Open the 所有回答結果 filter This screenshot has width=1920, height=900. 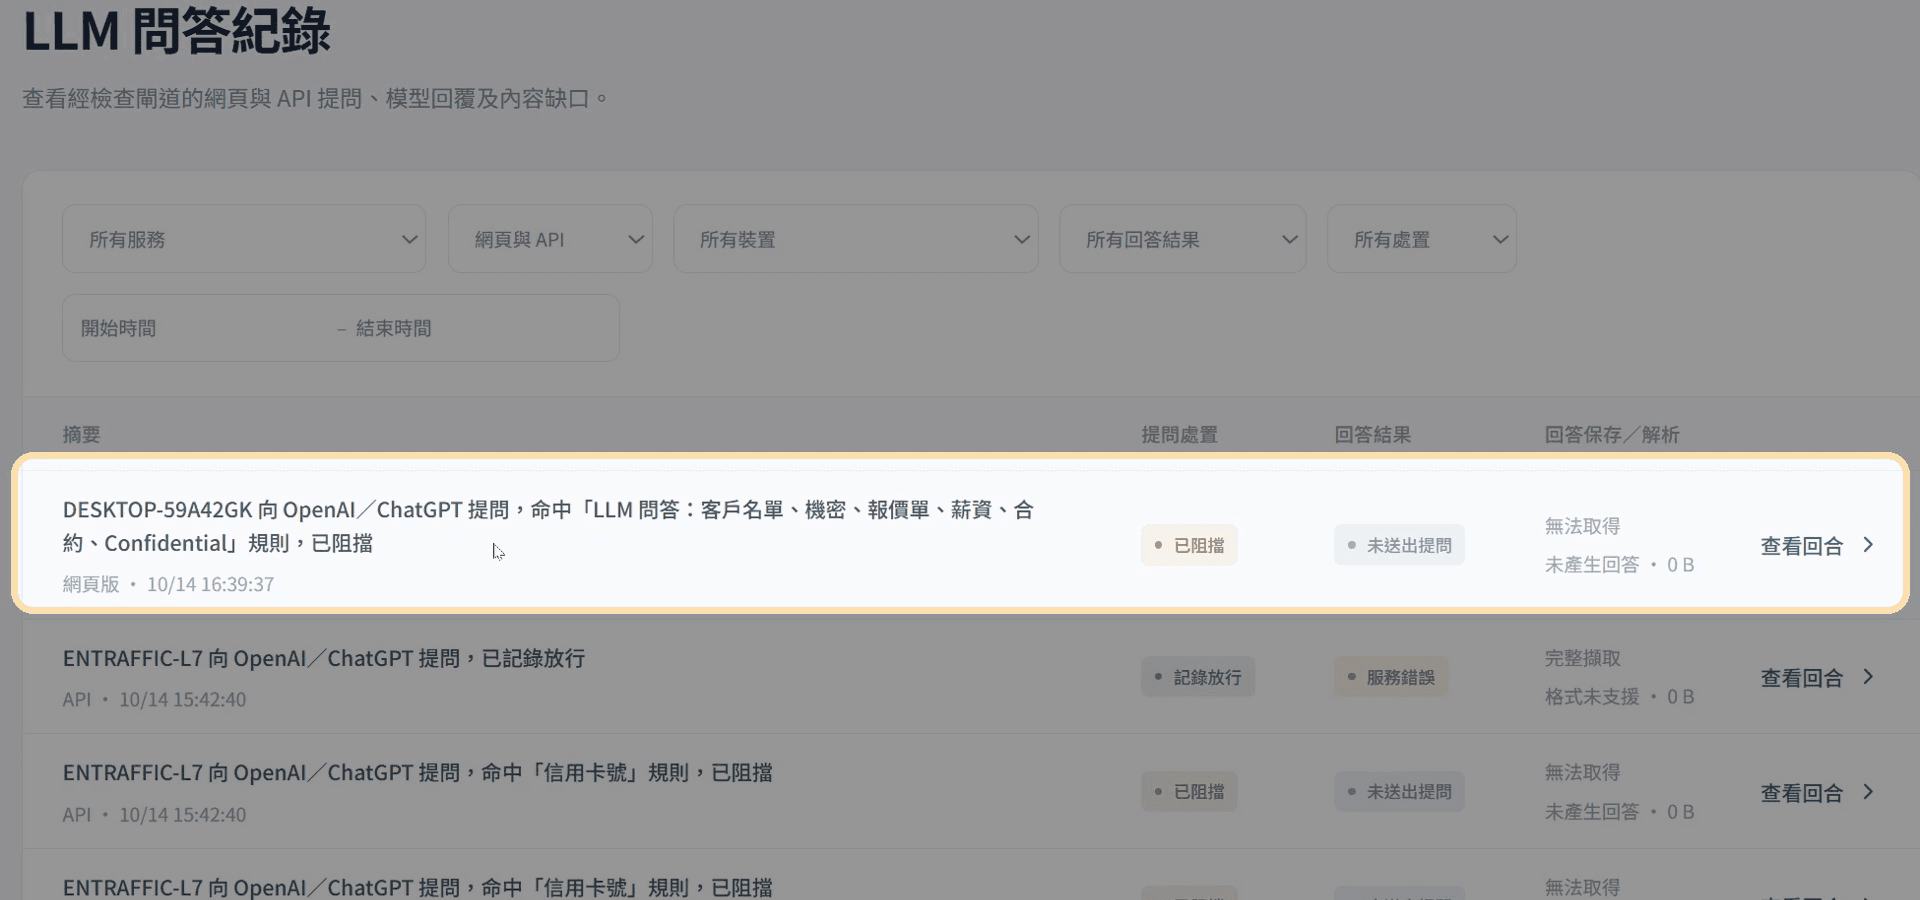(x=1183, y=239)
